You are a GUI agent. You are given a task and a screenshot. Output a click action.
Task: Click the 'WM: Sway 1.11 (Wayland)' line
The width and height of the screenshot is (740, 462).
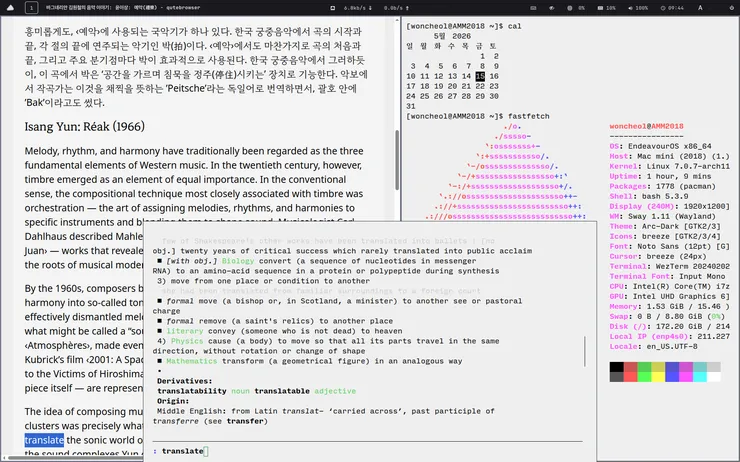point(663,216)
